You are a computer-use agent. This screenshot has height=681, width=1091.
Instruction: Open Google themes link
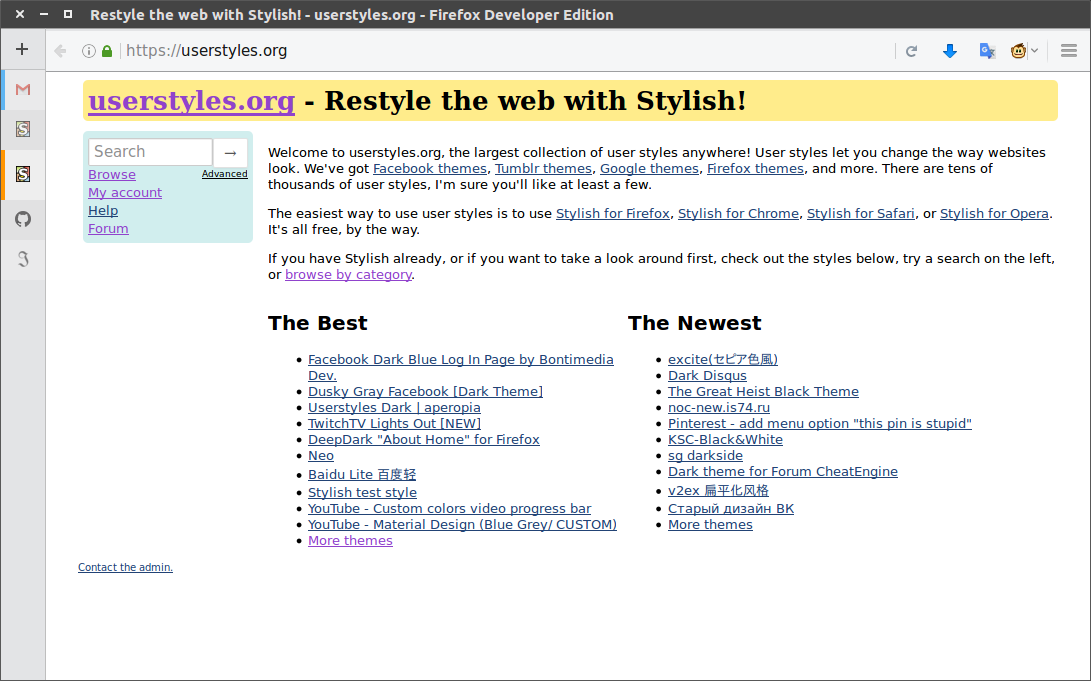[x=649, y=168]
